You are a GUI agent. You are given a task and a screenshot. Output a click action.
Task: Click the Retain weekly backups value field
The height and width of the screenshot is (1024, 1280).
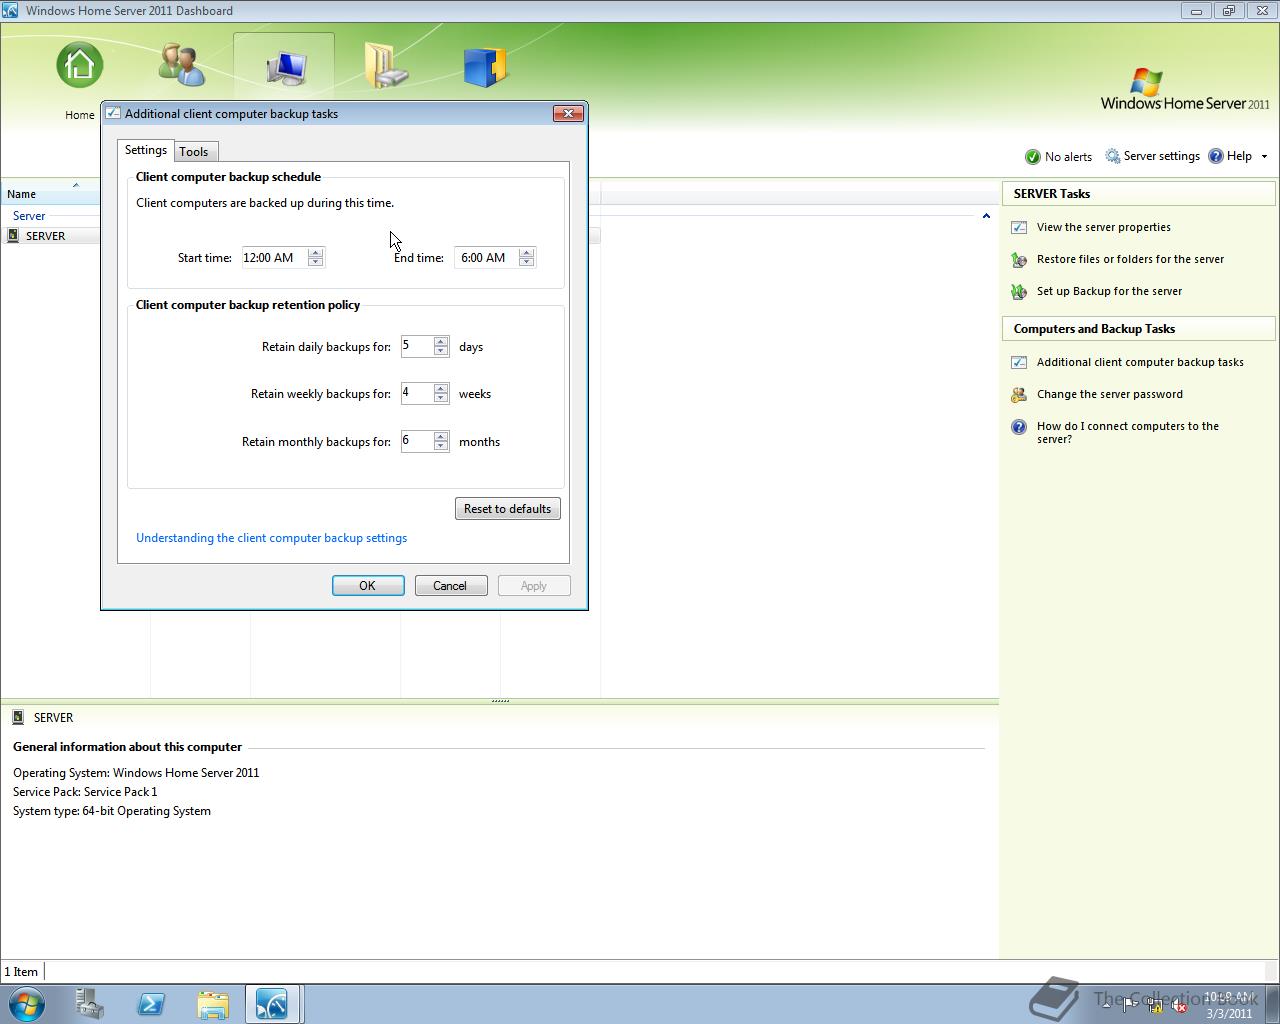417,394
